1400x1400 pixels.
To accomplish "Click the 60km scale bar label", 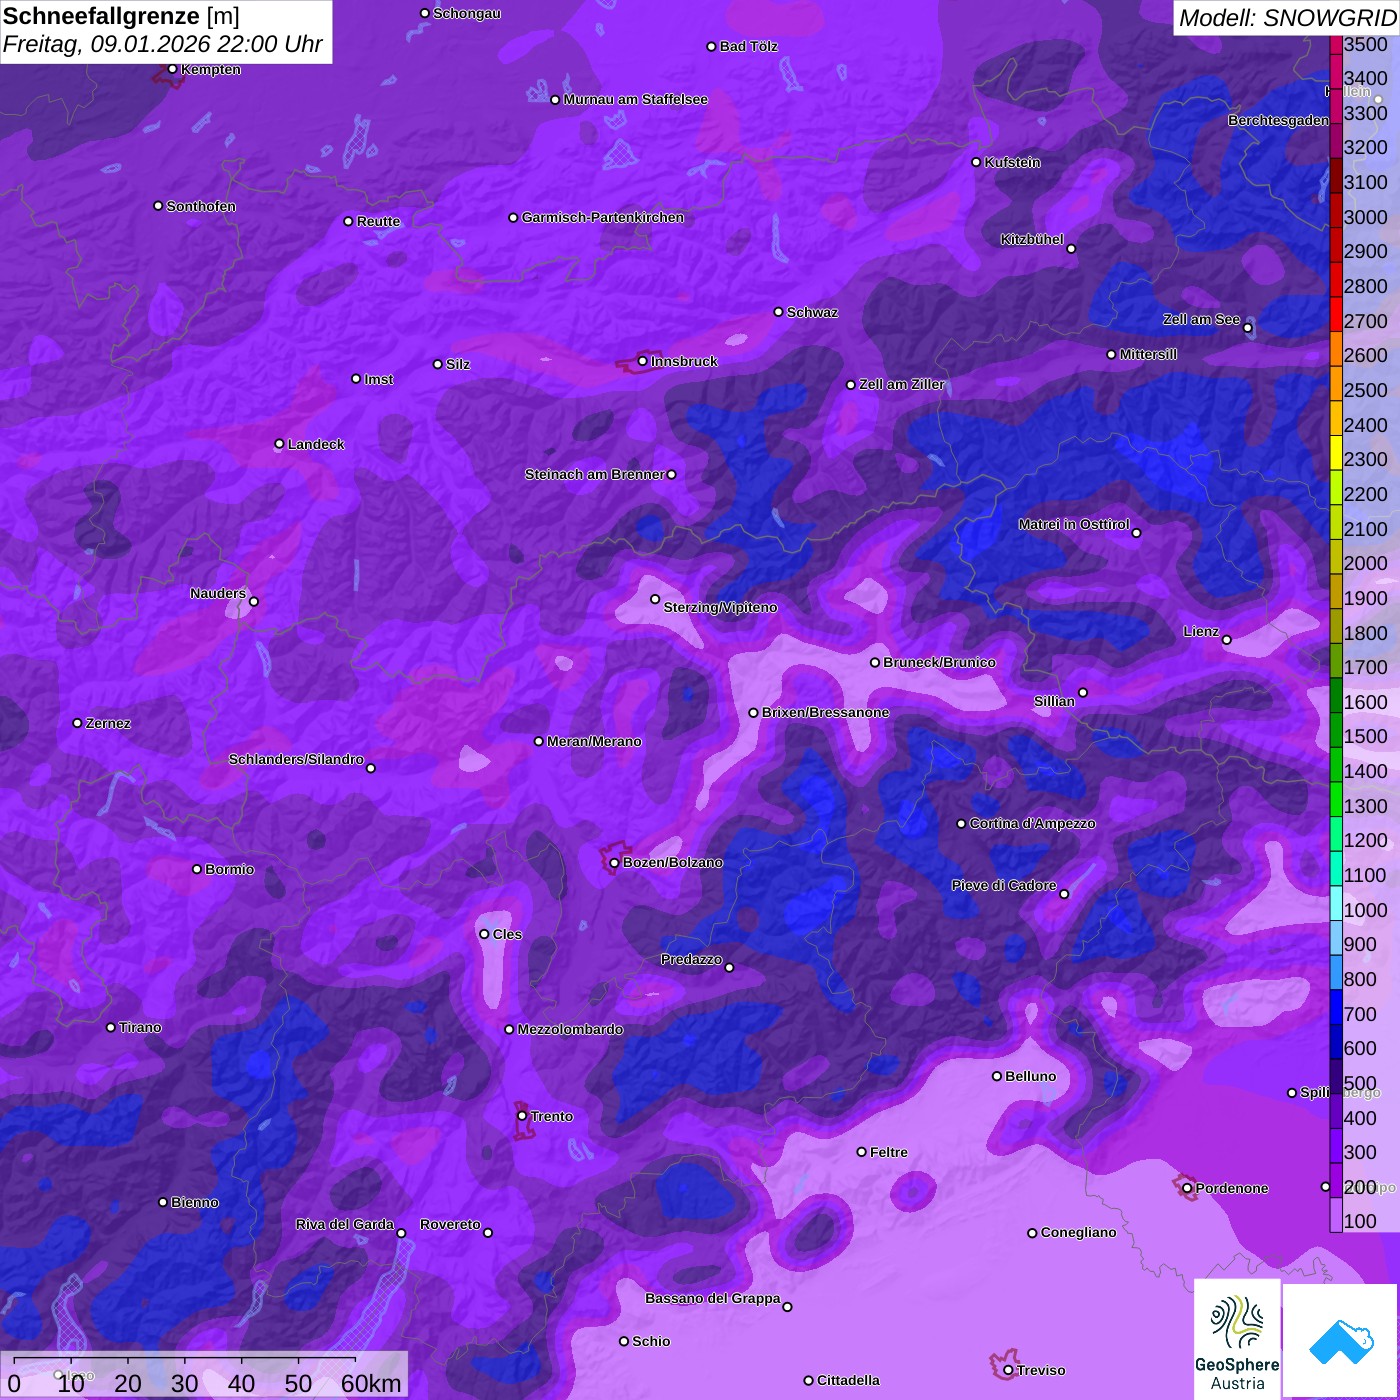I will click(x=371, y=1383).
